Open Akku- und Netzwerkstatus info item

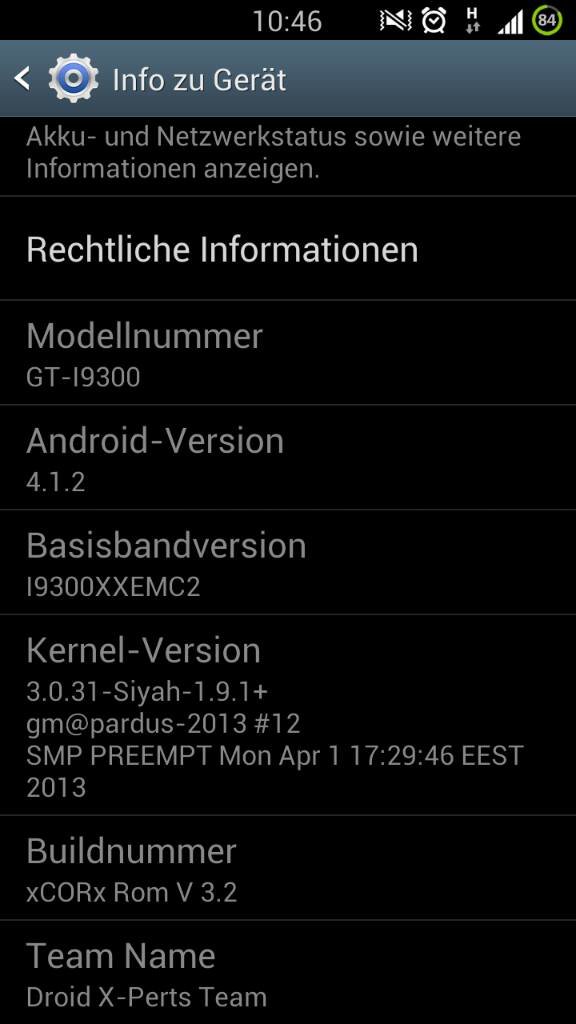pos(288,157)
